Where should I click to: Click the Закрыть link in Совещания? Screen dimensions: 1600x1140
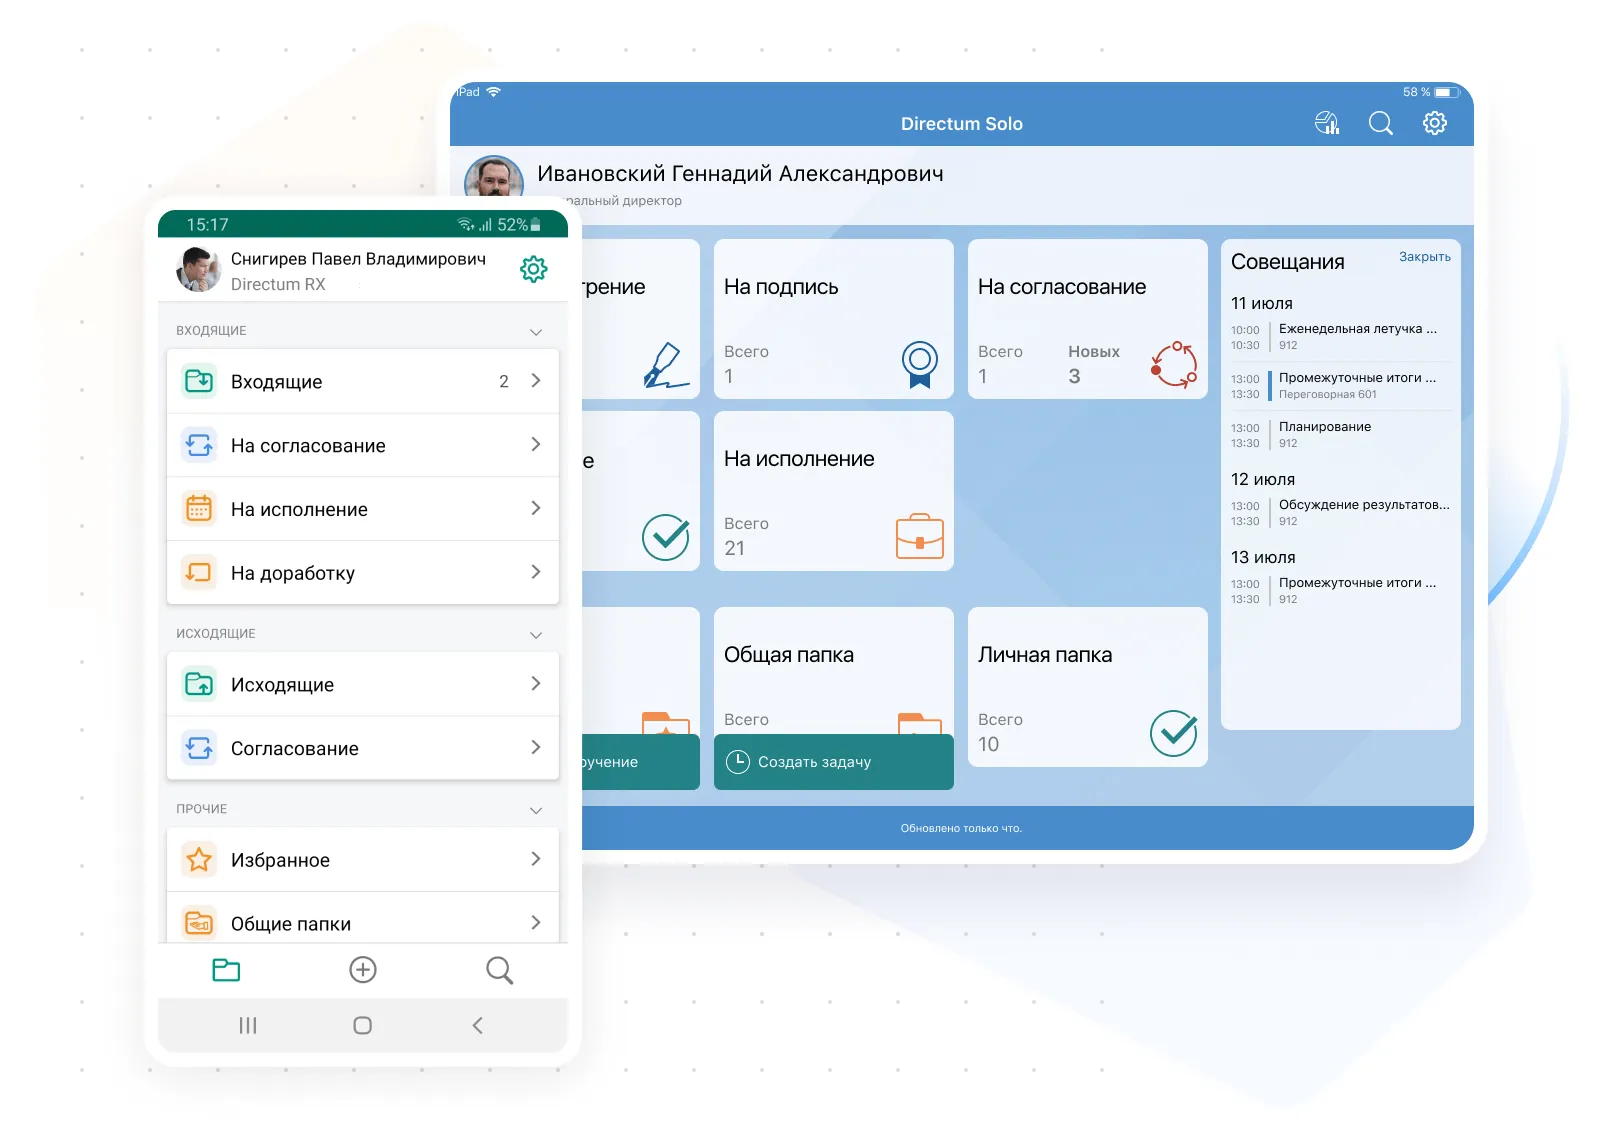click(x=1424, y=257)
